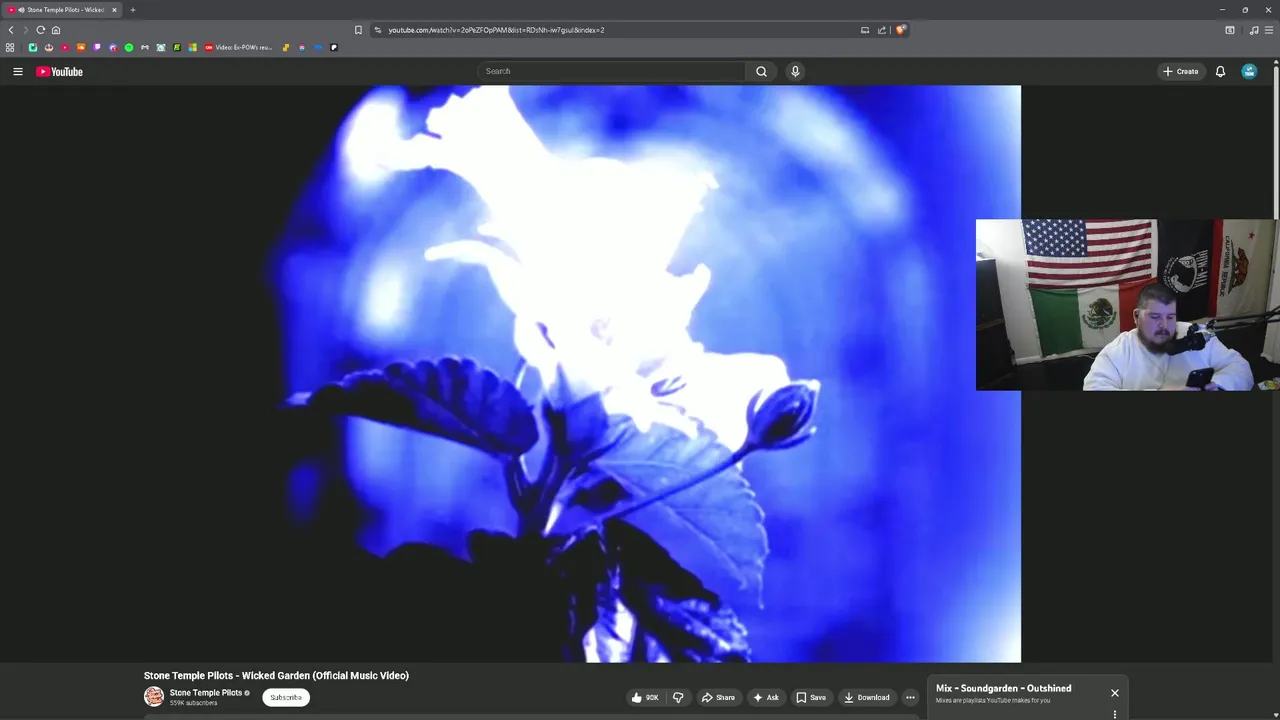Open the Spotify bookmark
The width and height of the screenshot is (1280, 720).
[129, 47]
